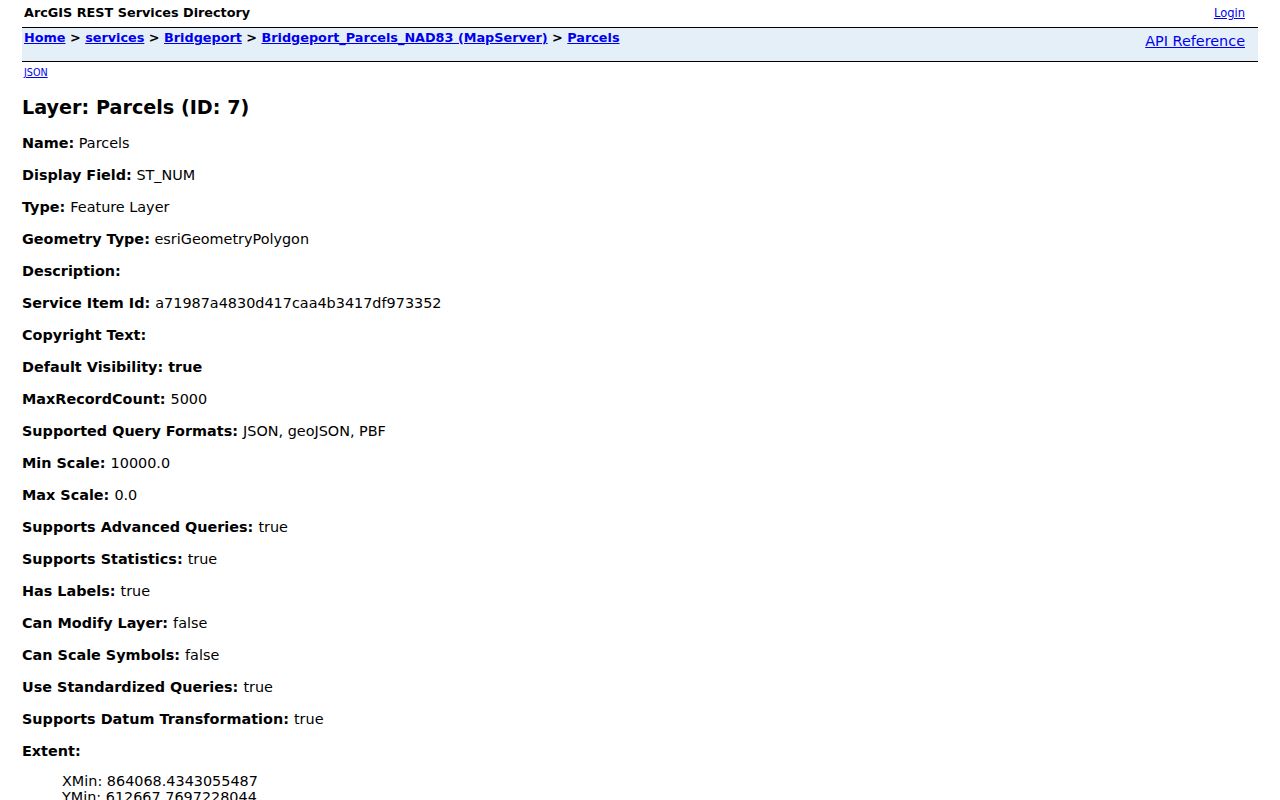Image resolution: width=1280 pixels, height=800 pixels.
Task: Click 'JSON, geoJSON, PBF' query formats text
Action: 314,431
